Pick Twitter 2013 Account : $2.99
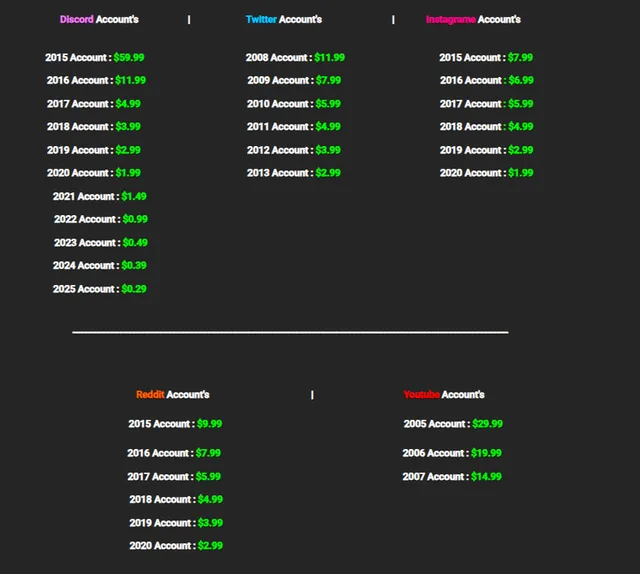 tap(294, 173)
